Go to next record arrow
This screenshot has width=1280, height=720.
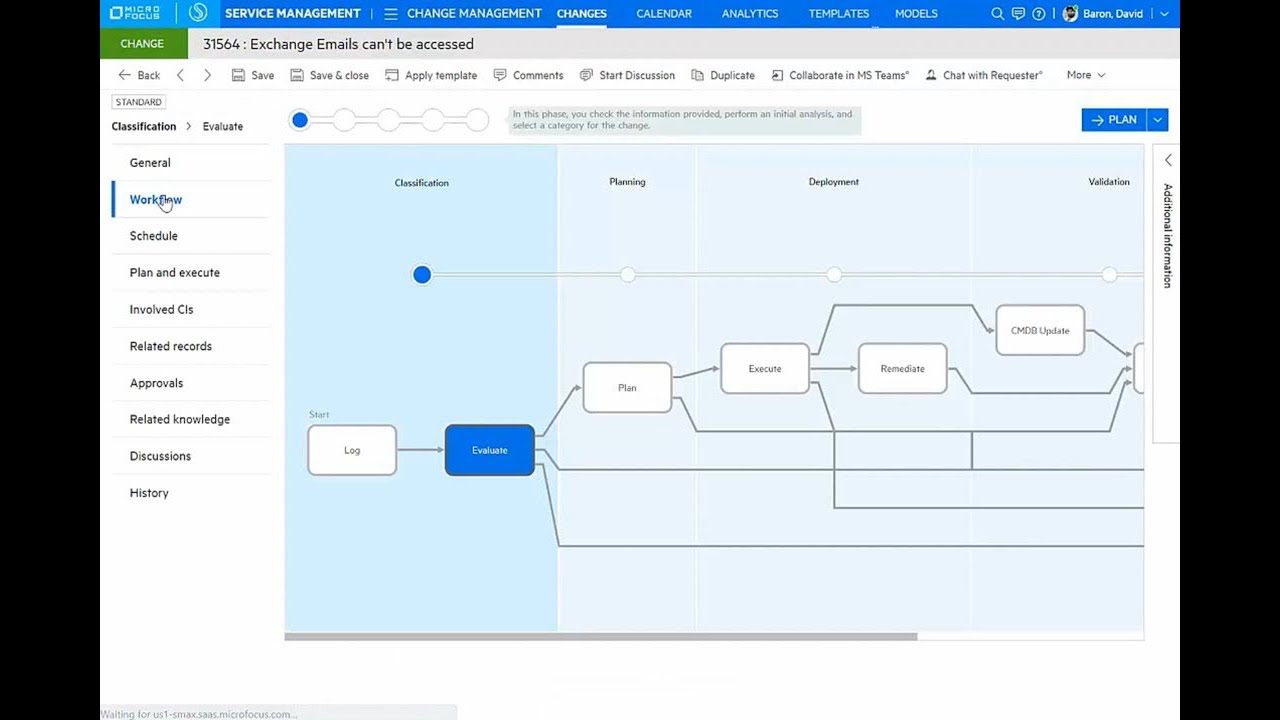click(207, 75)
